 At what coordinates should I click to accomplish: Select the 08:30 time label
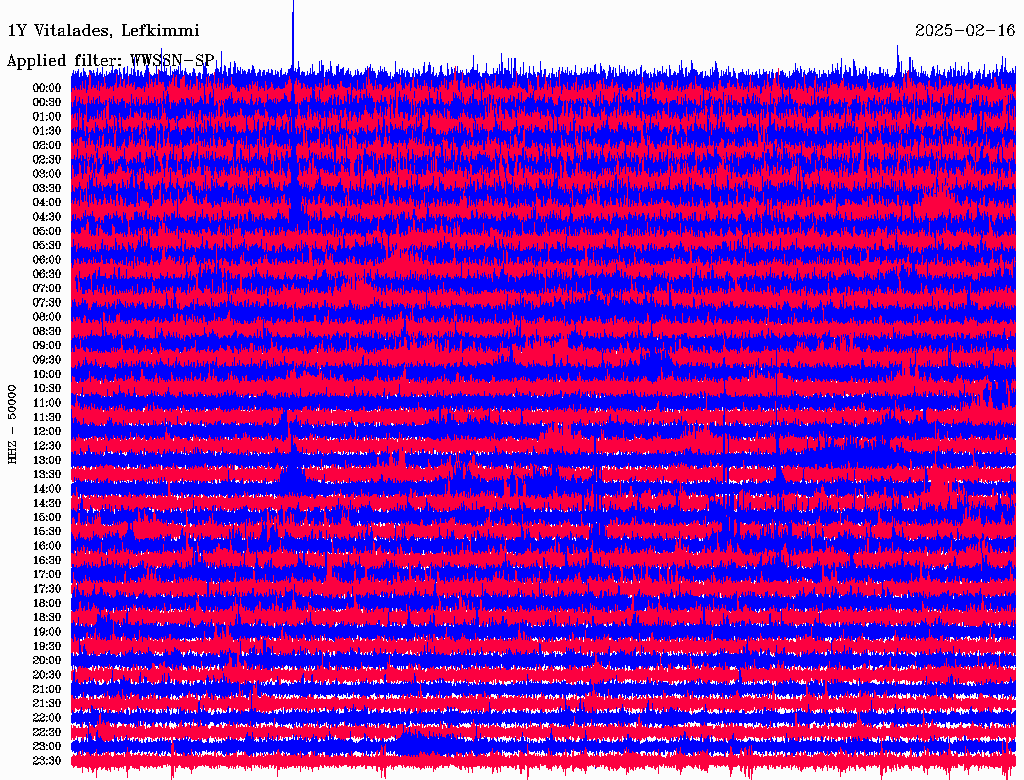pyautogui.click(x=47, y=331)
